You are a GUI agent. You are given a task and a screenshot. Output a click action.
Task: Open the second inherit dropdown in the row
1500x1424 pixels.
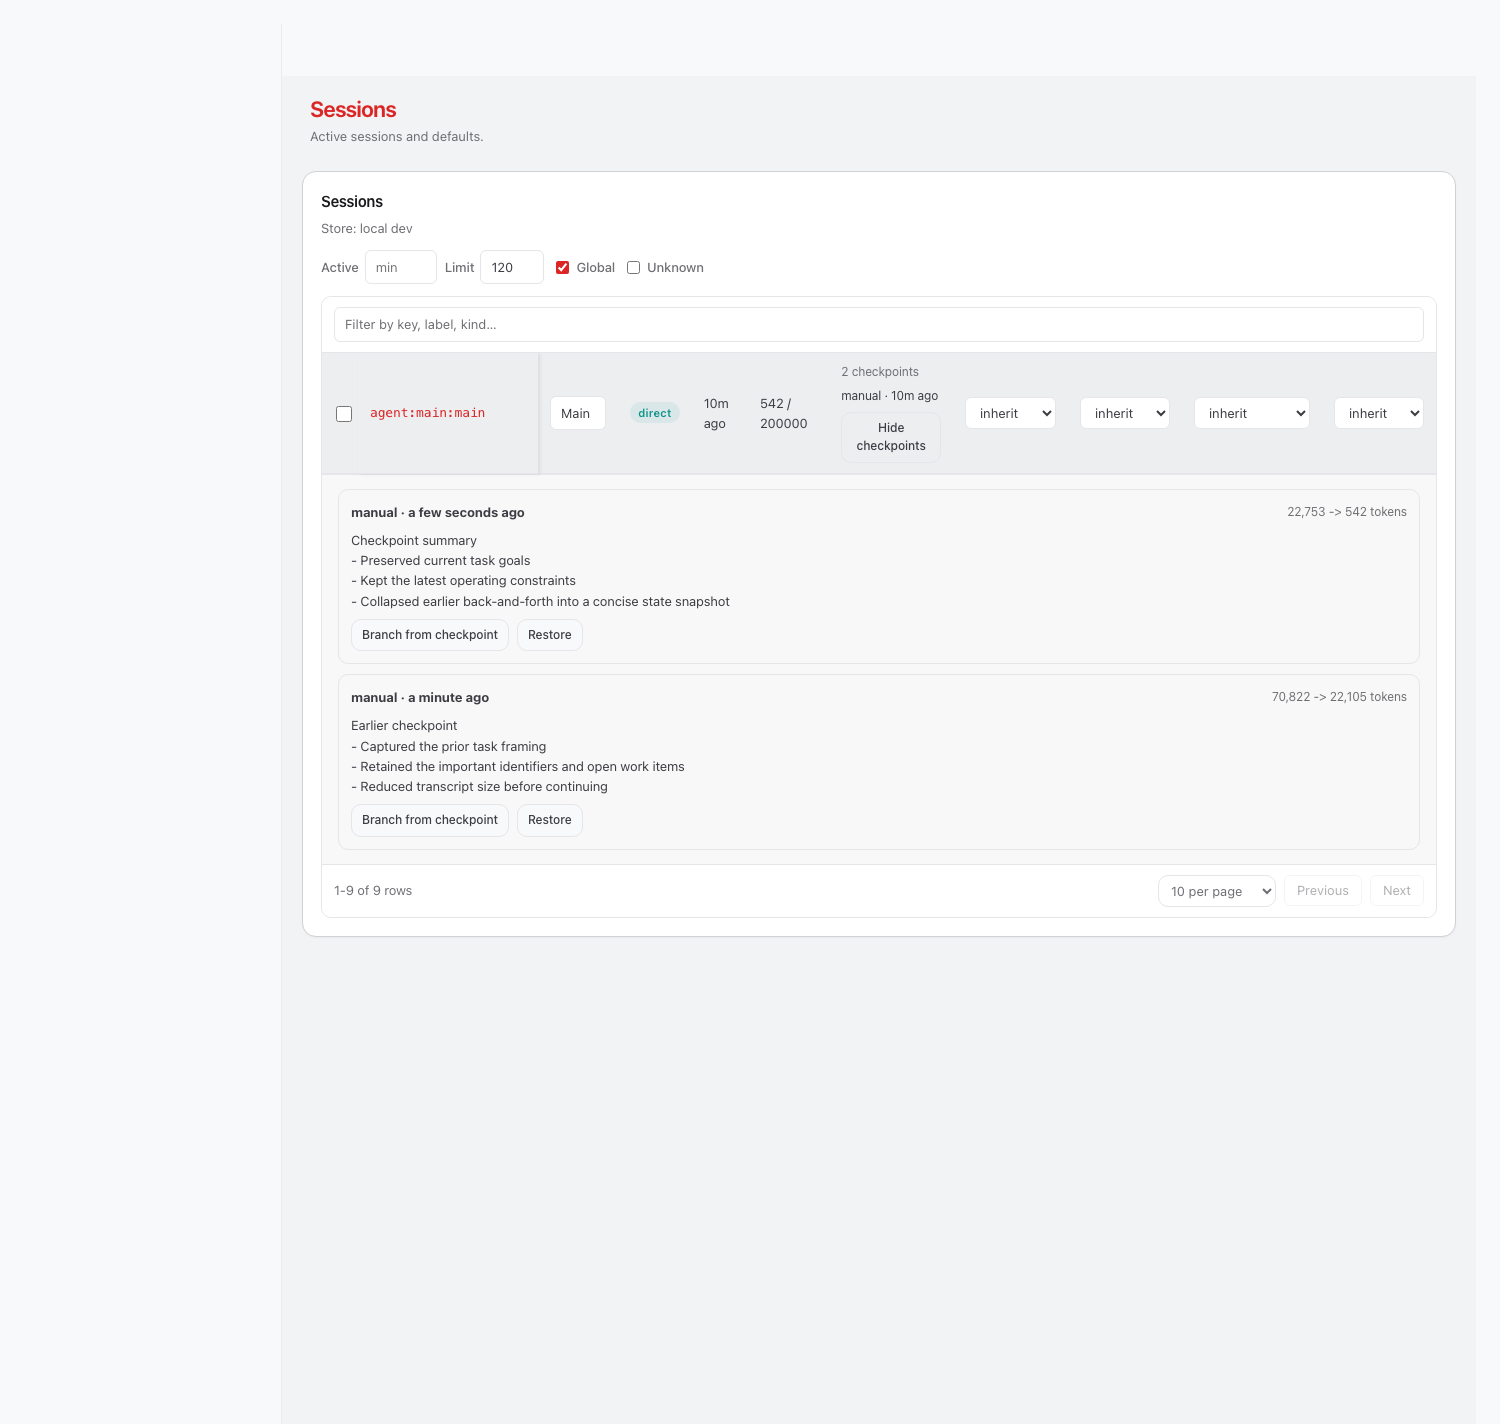pos(1125,414)
